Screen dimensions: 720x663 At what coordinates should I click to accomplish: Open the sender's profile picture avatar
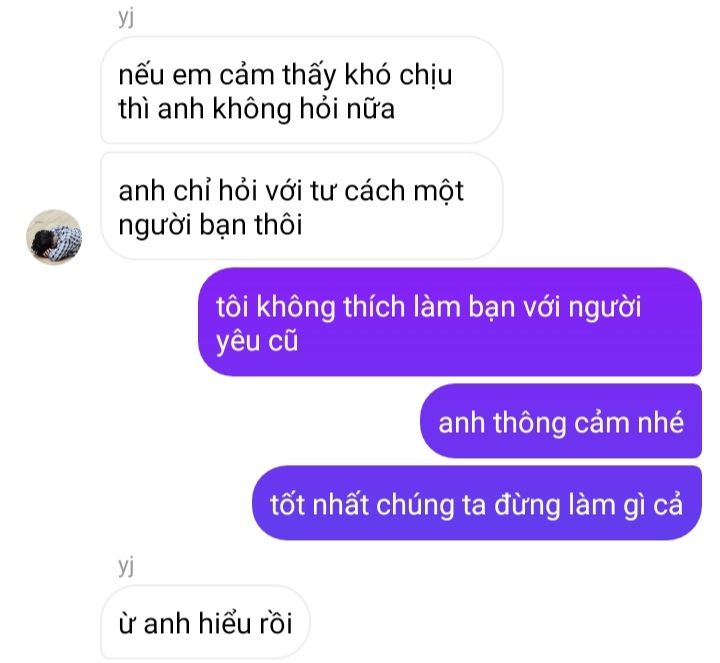coord(54,237)
